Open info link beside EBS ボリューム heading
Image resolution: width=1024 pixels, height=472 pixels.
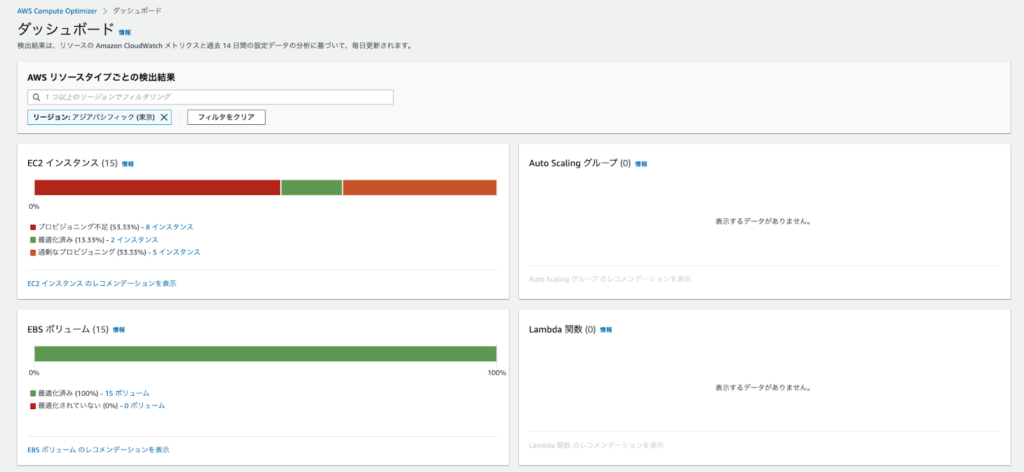click(119, 330)
